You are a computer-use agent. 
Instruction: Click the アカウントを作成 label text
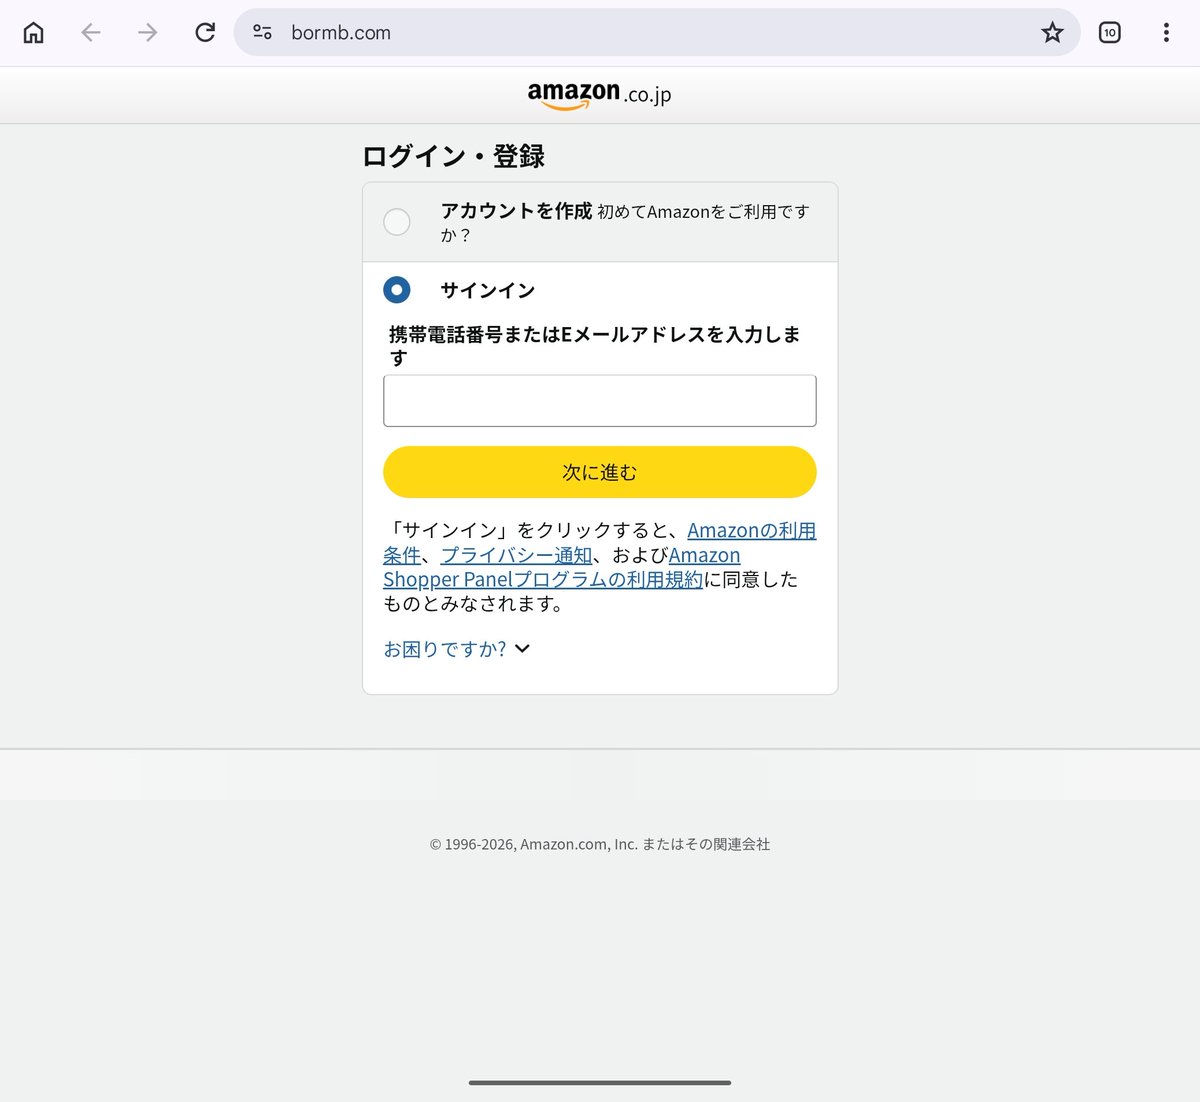(516, 211)
